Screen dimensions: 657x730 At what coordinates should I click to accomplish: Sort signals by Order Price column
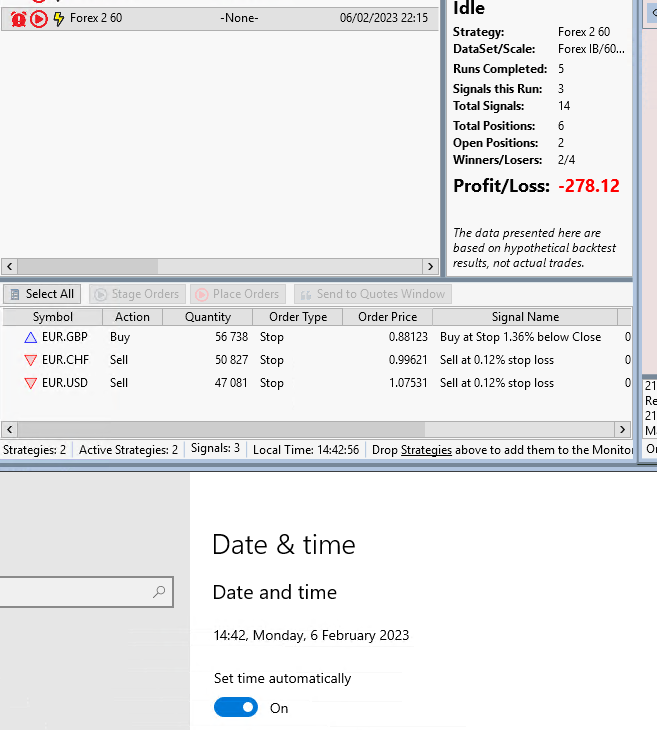click(x=387, y=317)
